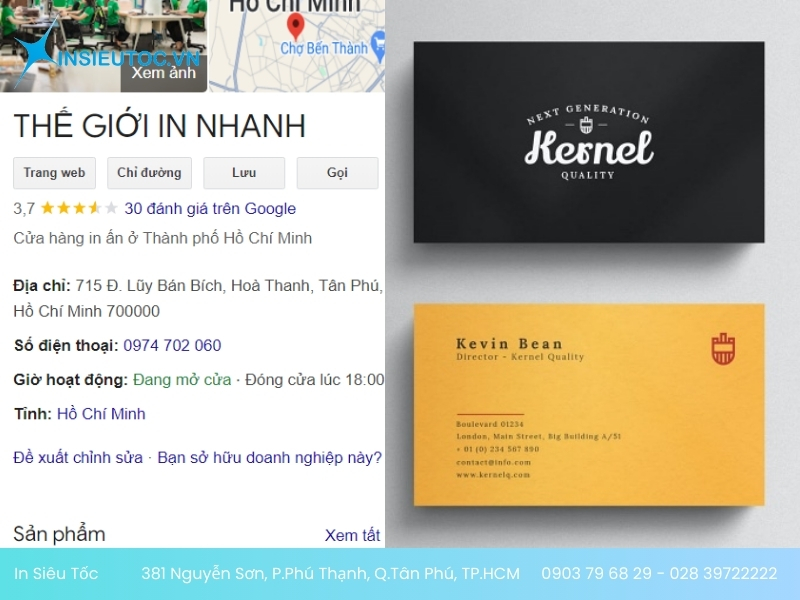Save the place with Lưu button
800x600 pixels.
[244, 173]
